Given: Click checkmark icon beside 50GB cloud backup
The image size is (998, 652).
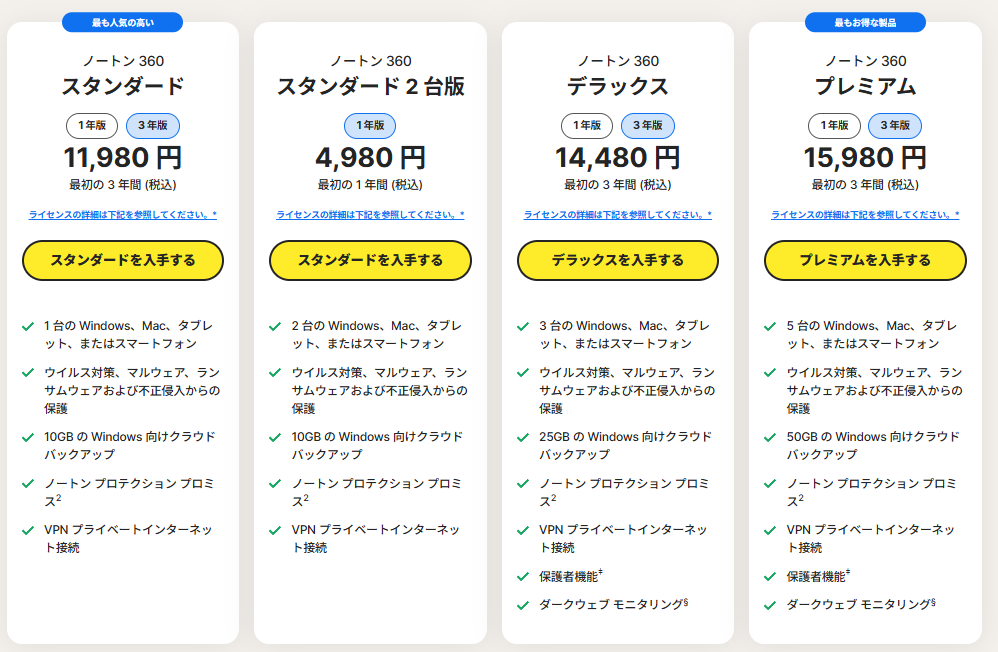Looking at the screenshot, I should 770,437.
